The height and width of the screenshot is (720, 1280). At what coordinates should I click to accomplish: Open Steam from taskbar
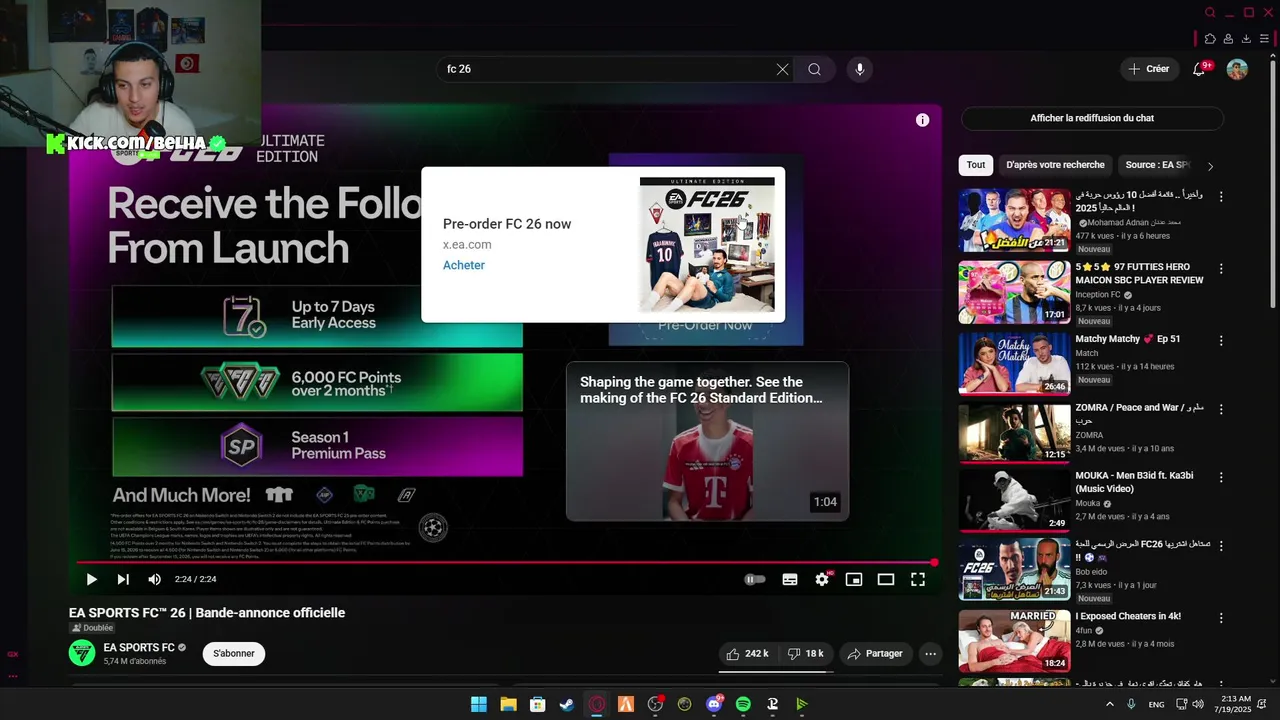567,704
